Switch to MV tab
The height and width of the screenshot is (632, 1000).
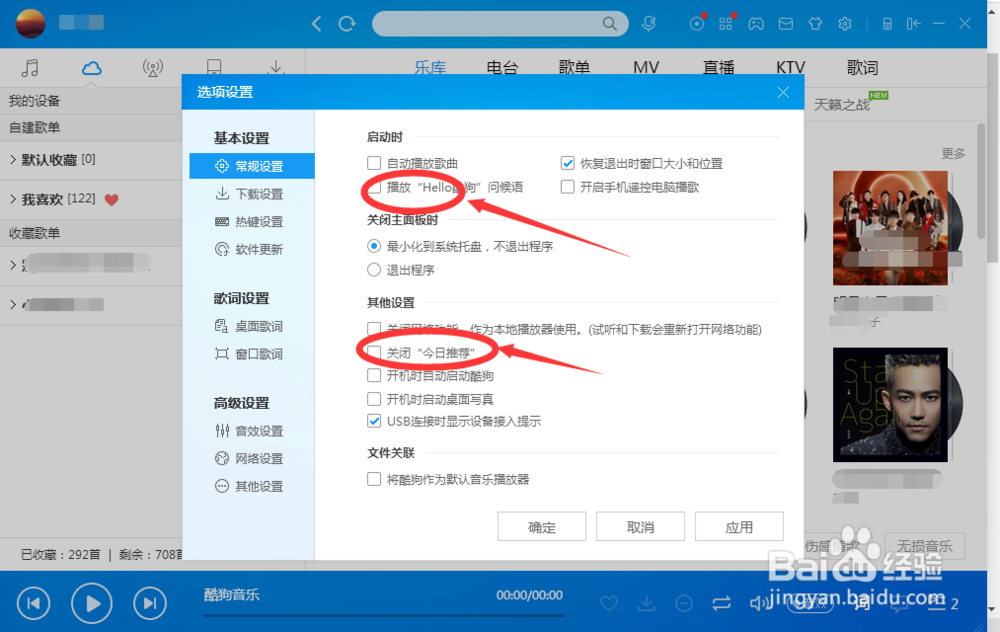point(646,68)
